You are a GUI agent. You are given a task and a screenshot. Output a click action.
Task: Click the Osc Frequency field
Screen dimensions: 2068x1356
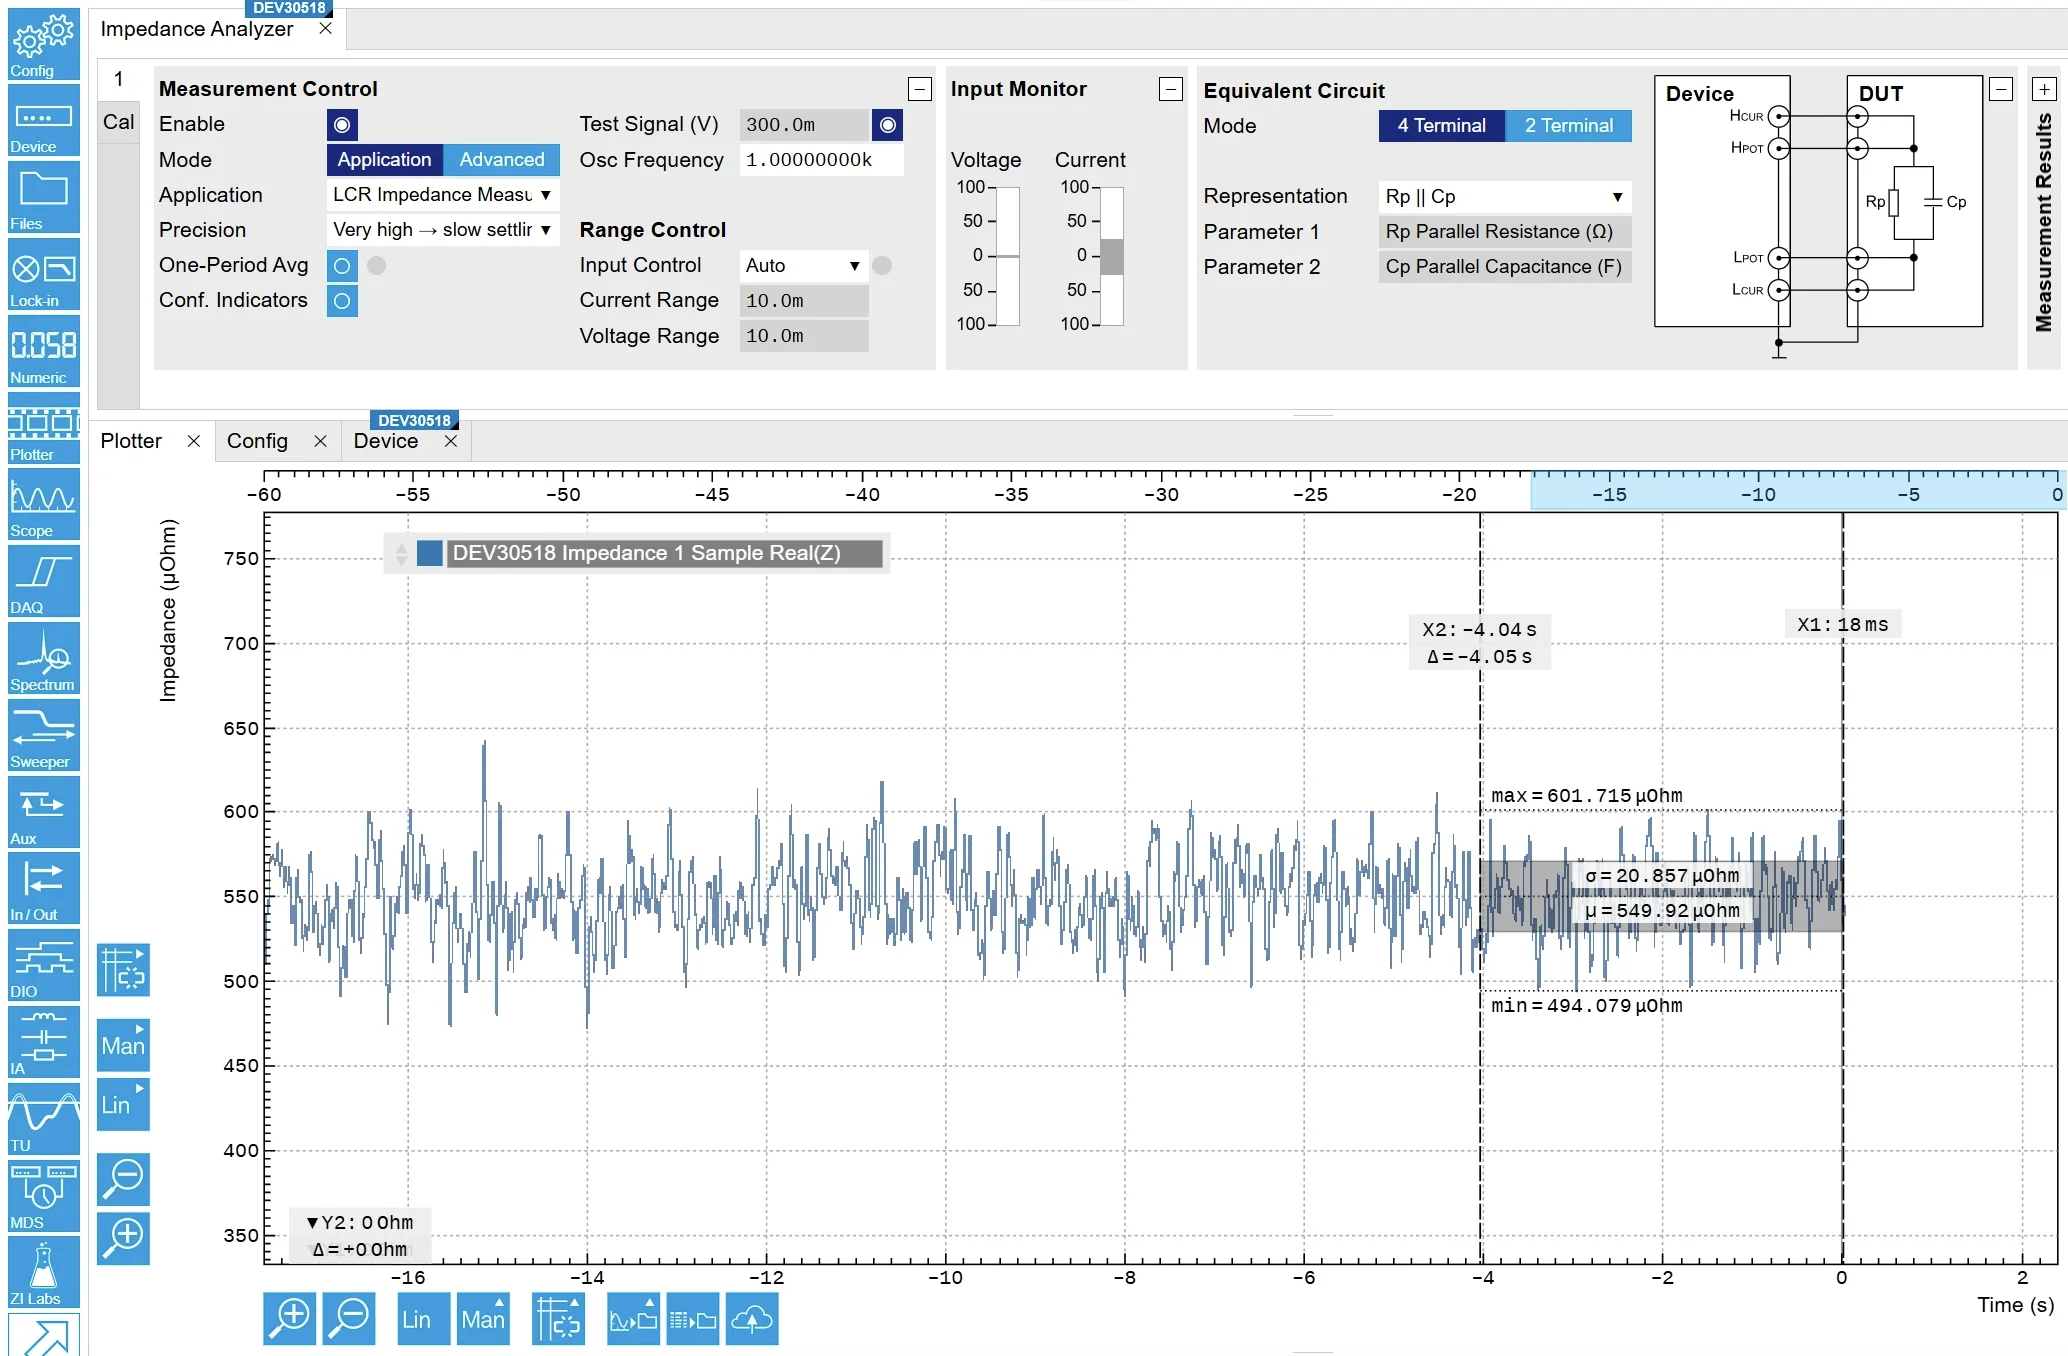tap(821, 160)
